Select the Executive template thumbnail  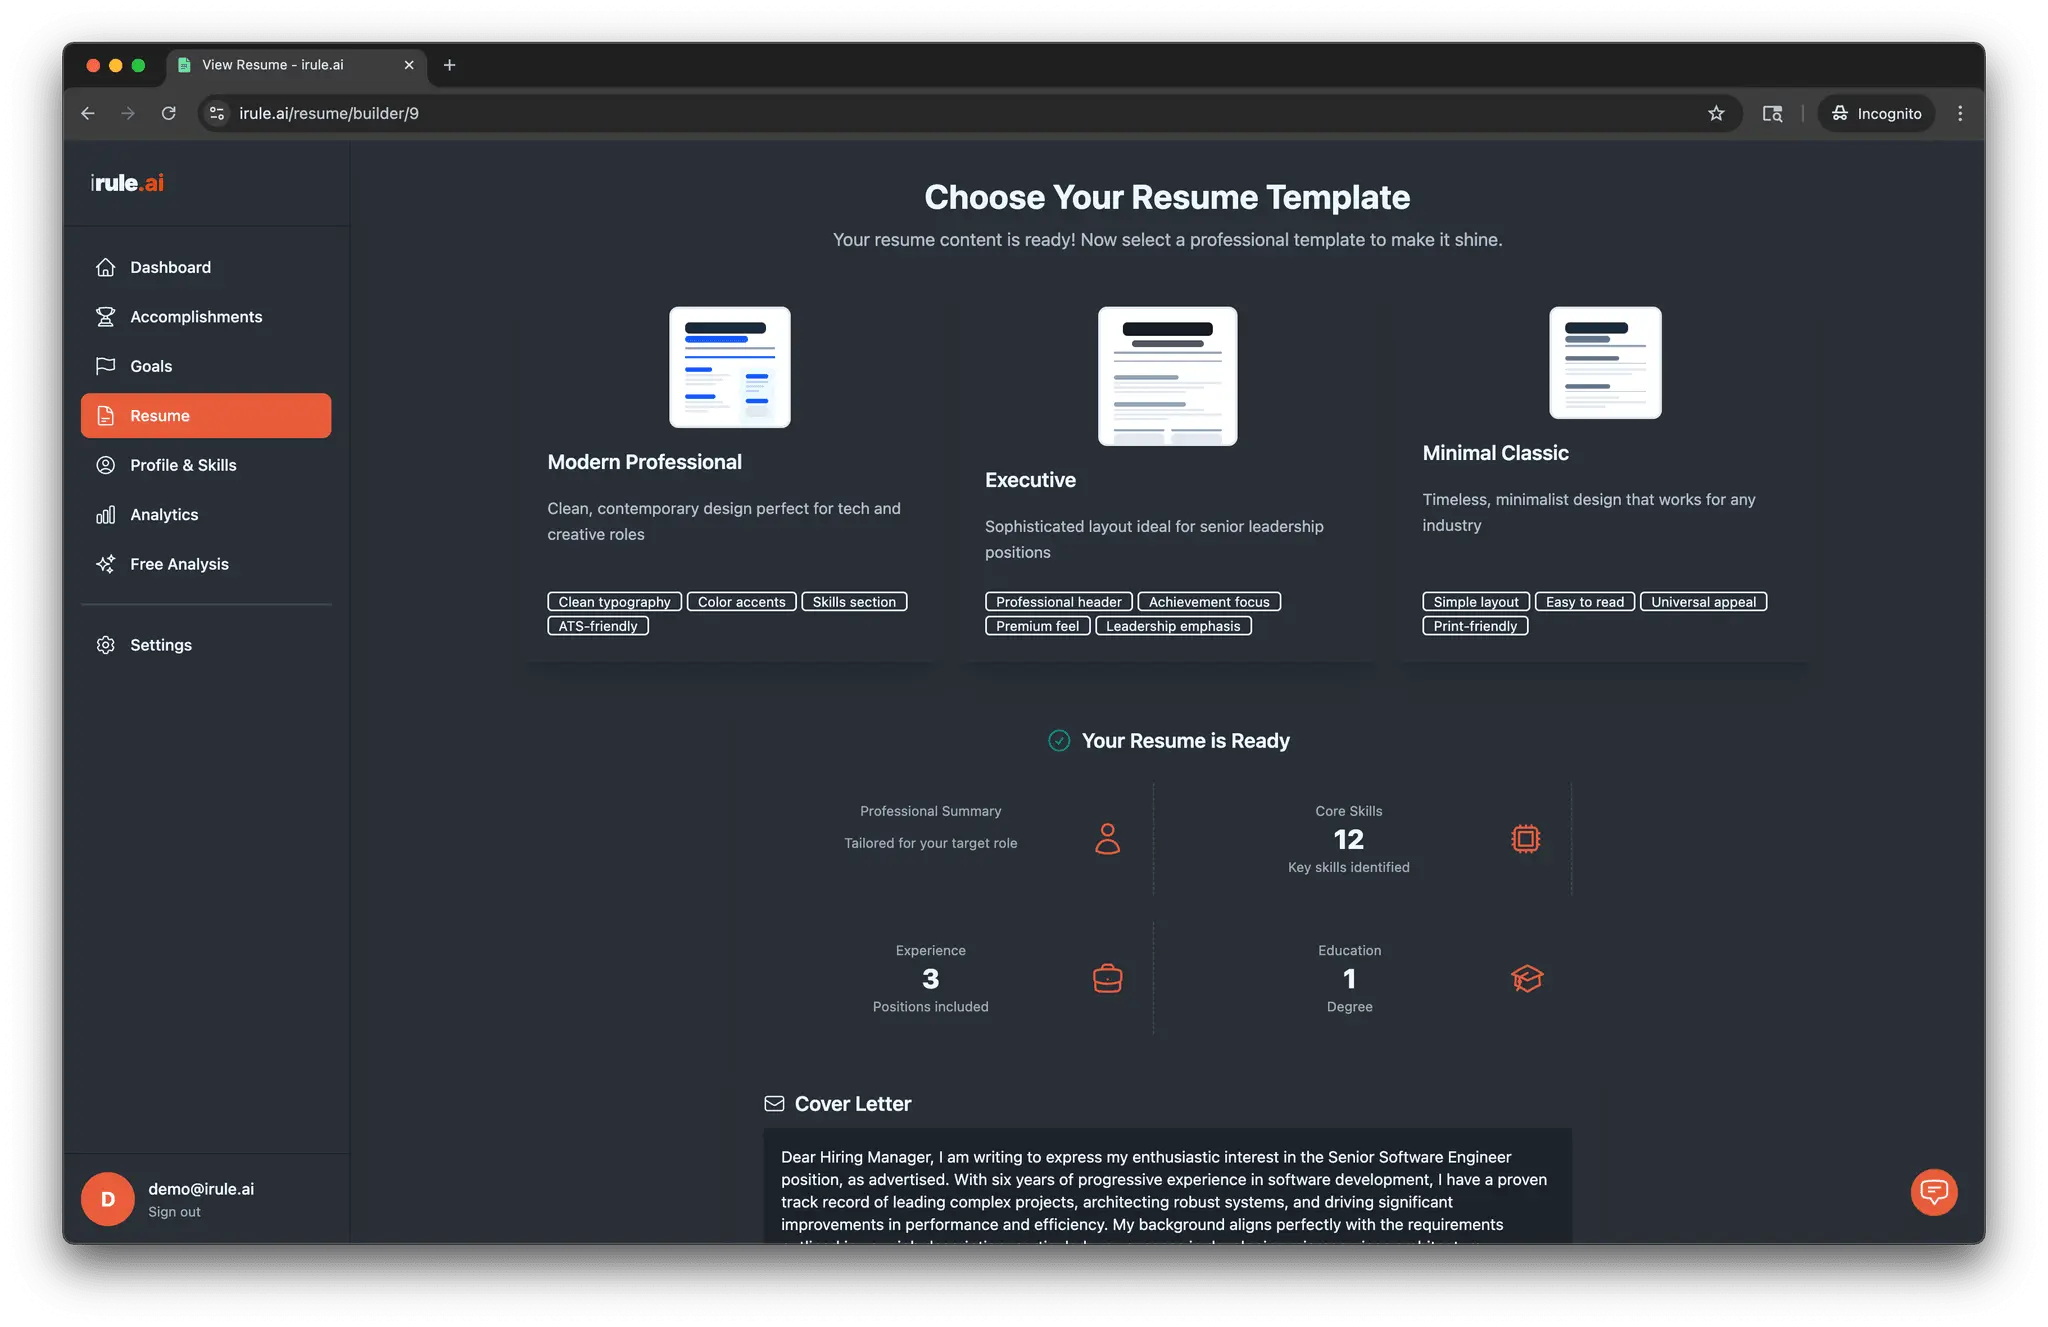(1167, 376)
